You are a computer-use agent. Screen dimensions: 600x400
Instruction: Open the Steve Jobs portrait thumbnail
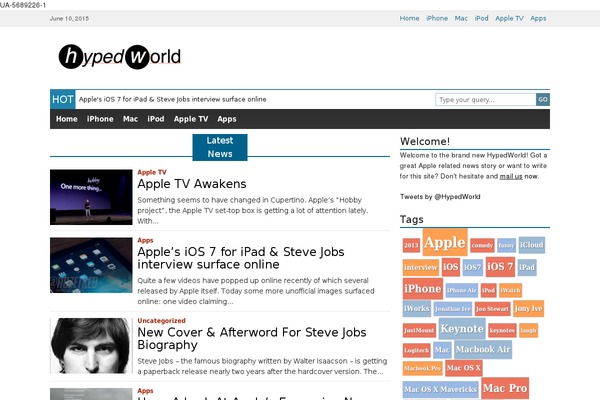coord(91,346)
